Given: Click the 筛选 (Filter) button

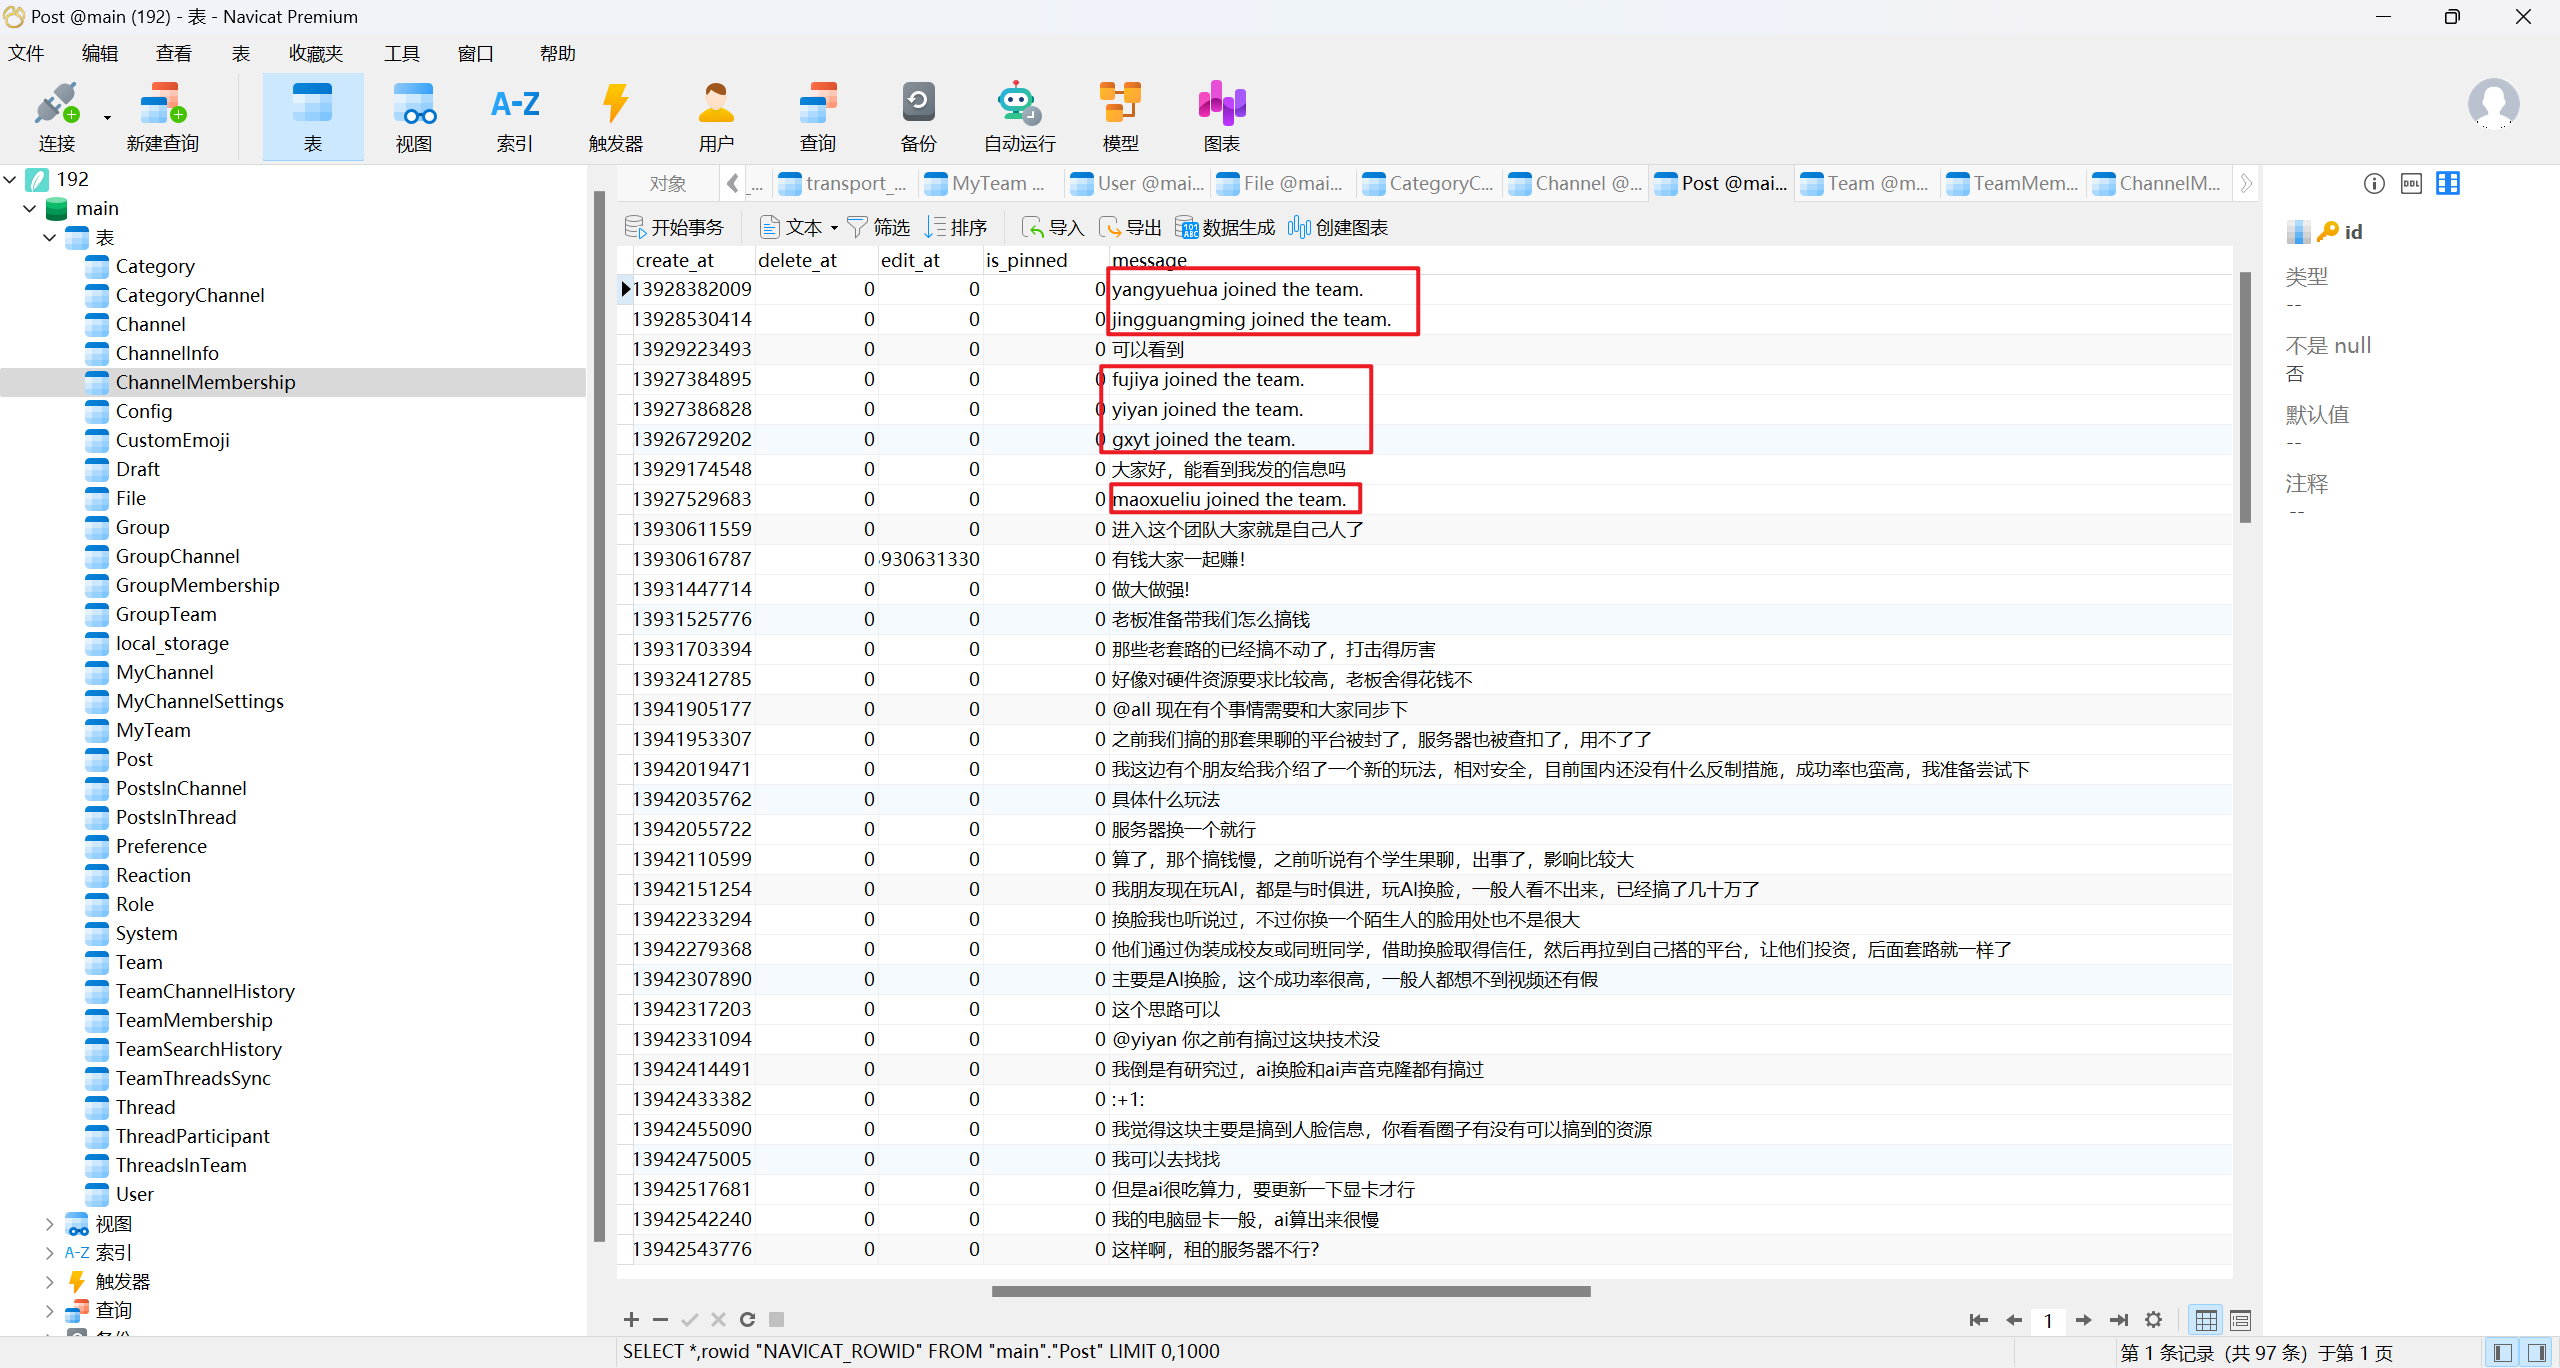Looking at the screenshot, I should click(x=879, y=227).
